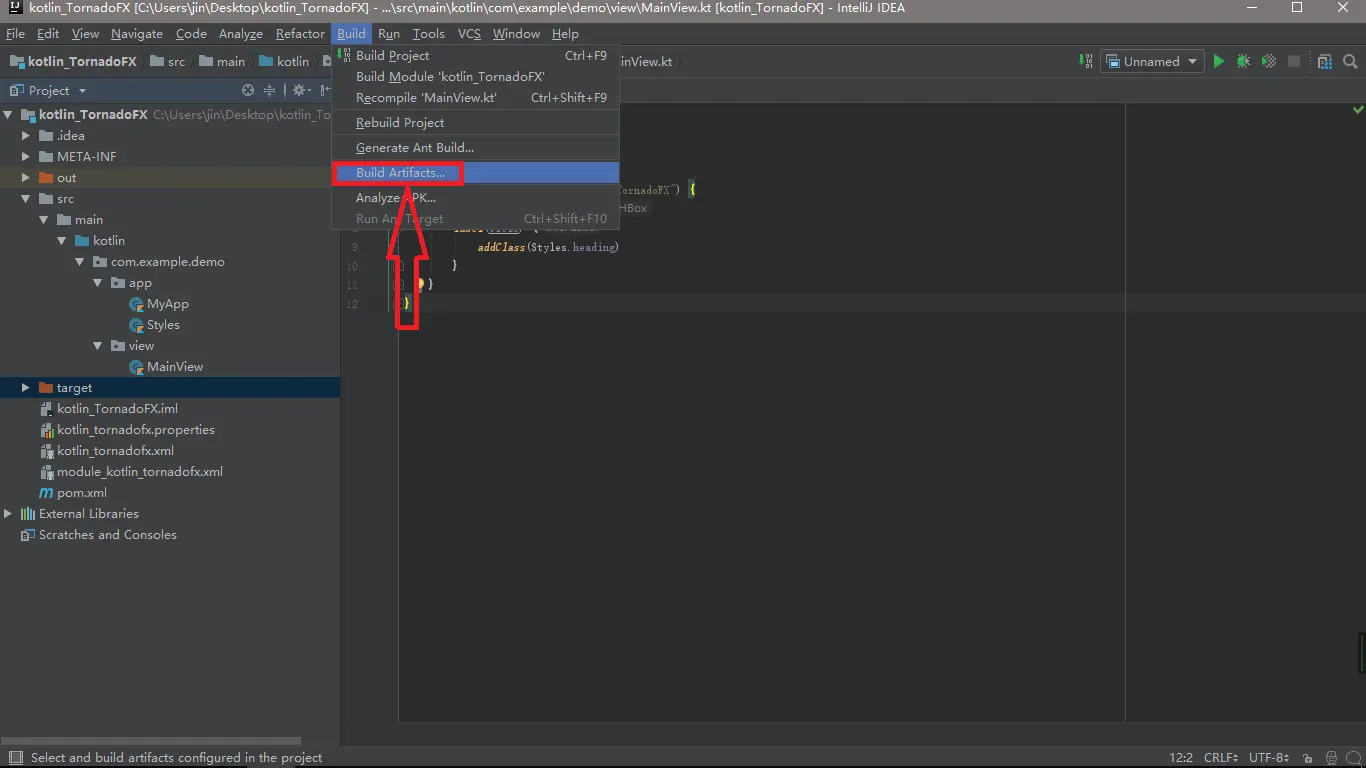Expand the .idea folder

[26, 136]
